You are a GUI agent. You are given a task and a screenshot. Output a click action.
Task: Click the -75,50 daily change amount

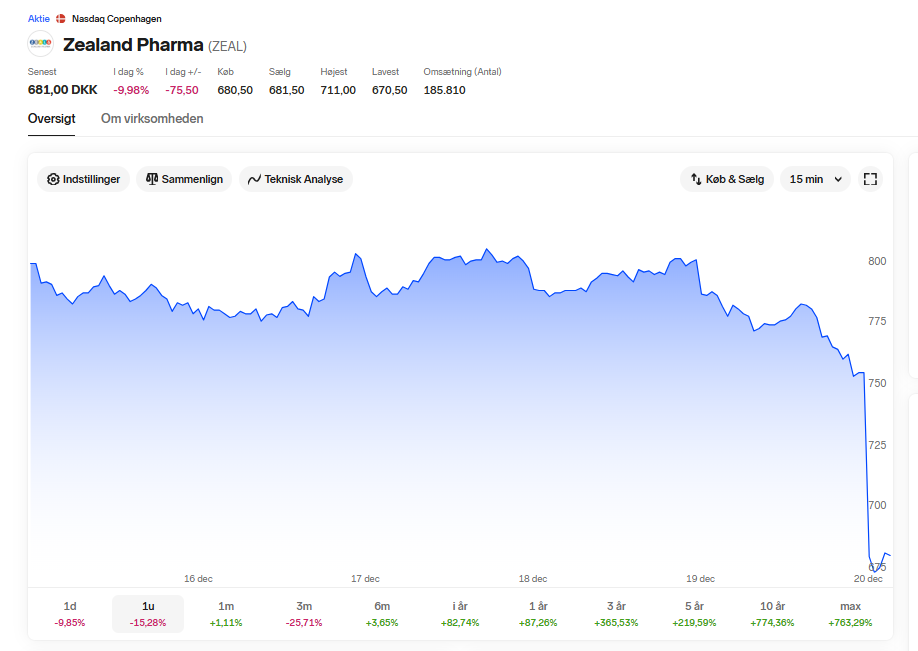coord(181,90)
